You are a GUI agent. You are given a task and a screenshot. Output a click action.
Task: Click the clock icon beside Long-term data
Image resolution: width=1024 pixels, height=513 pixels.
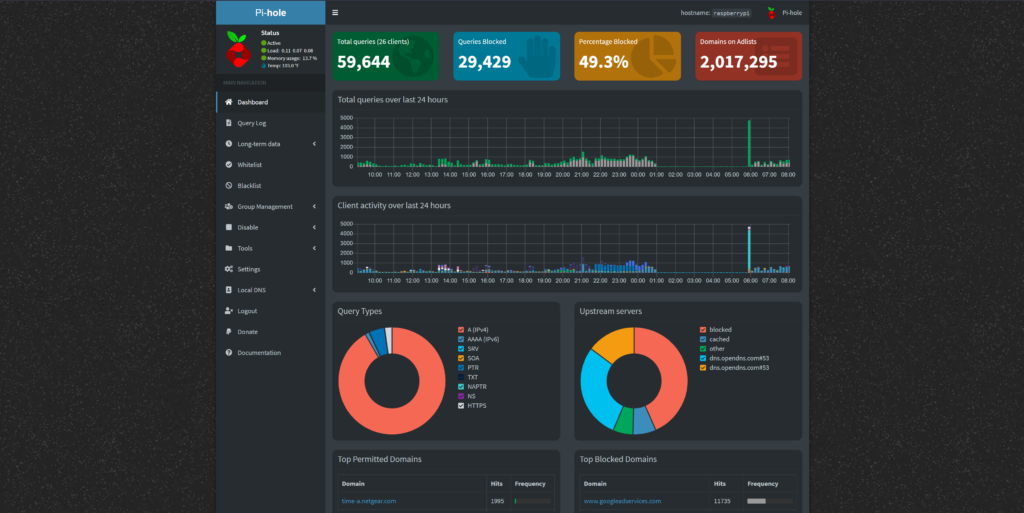229,144
